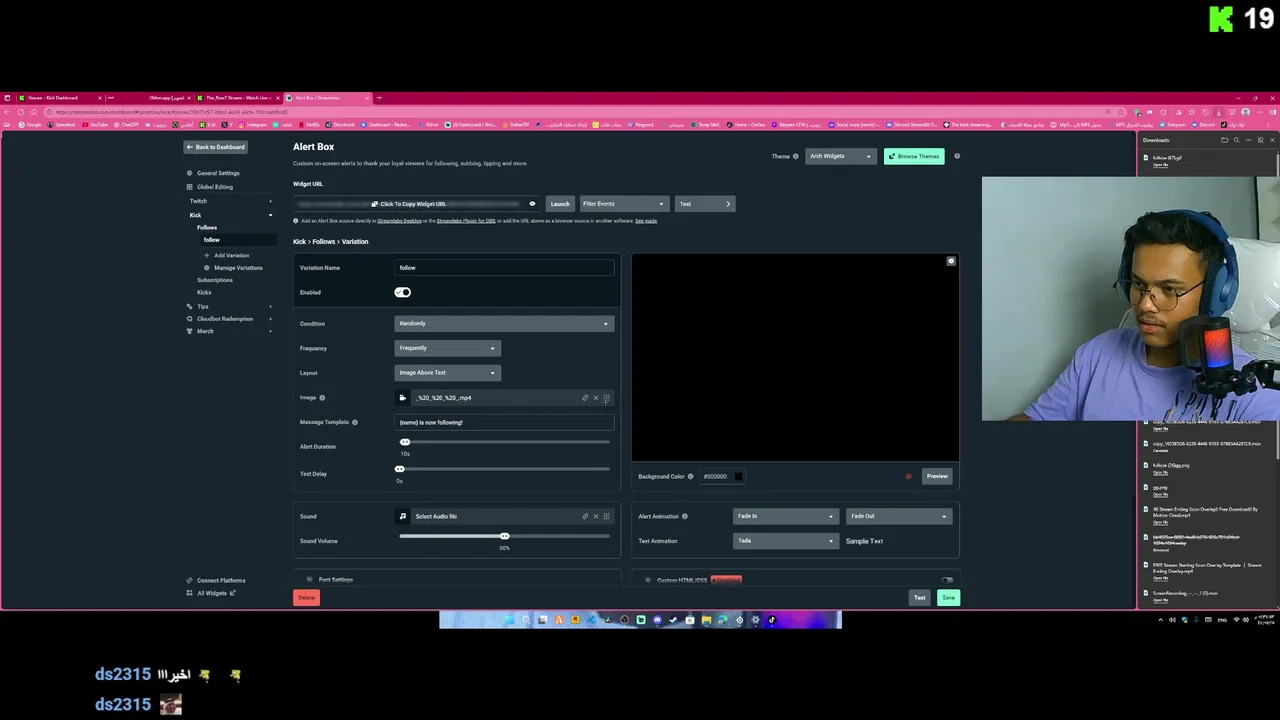Click the music note icon in Sound row
This screenshot has height=720, width=1280.
[403, 517]
